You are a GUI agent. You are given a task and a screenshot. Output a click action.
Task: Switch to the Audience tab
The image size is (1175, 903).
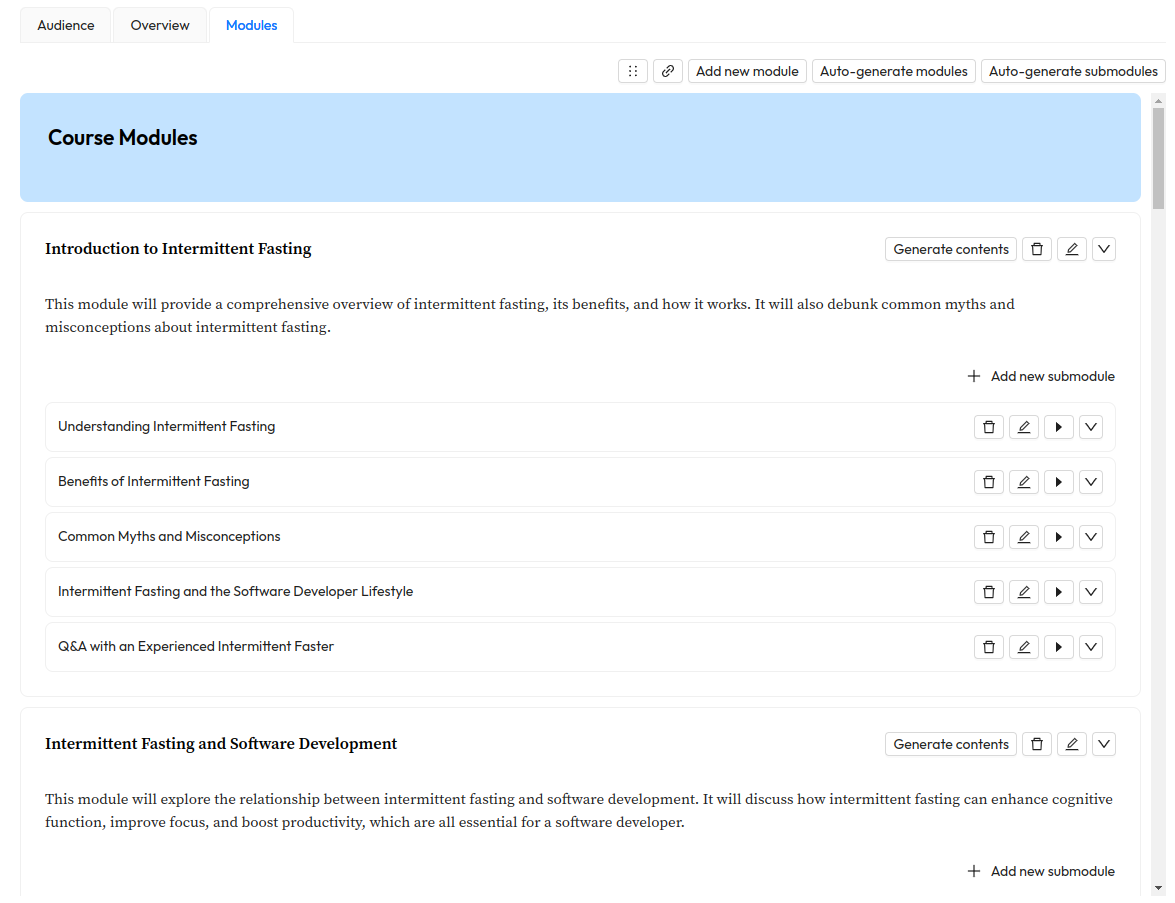coord(66,25)
